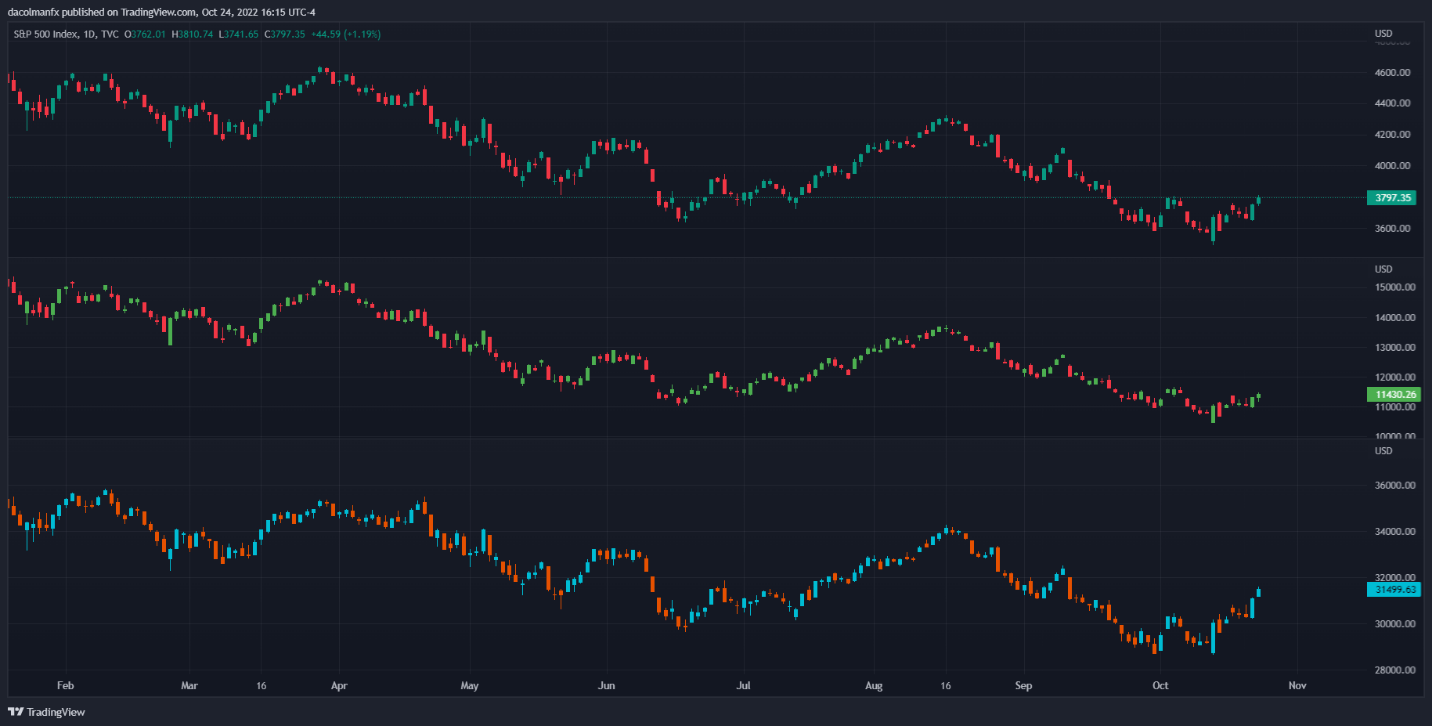Select the high value H3810.74
This screenshot has height=726, width=1432.
click(190, 34)
